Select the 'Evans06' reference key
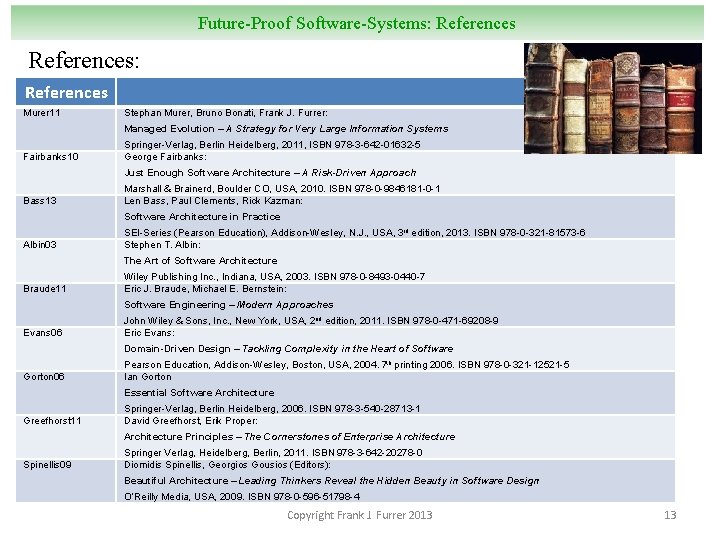Viewport: 720px width, 540px height. tap(43, 333)
